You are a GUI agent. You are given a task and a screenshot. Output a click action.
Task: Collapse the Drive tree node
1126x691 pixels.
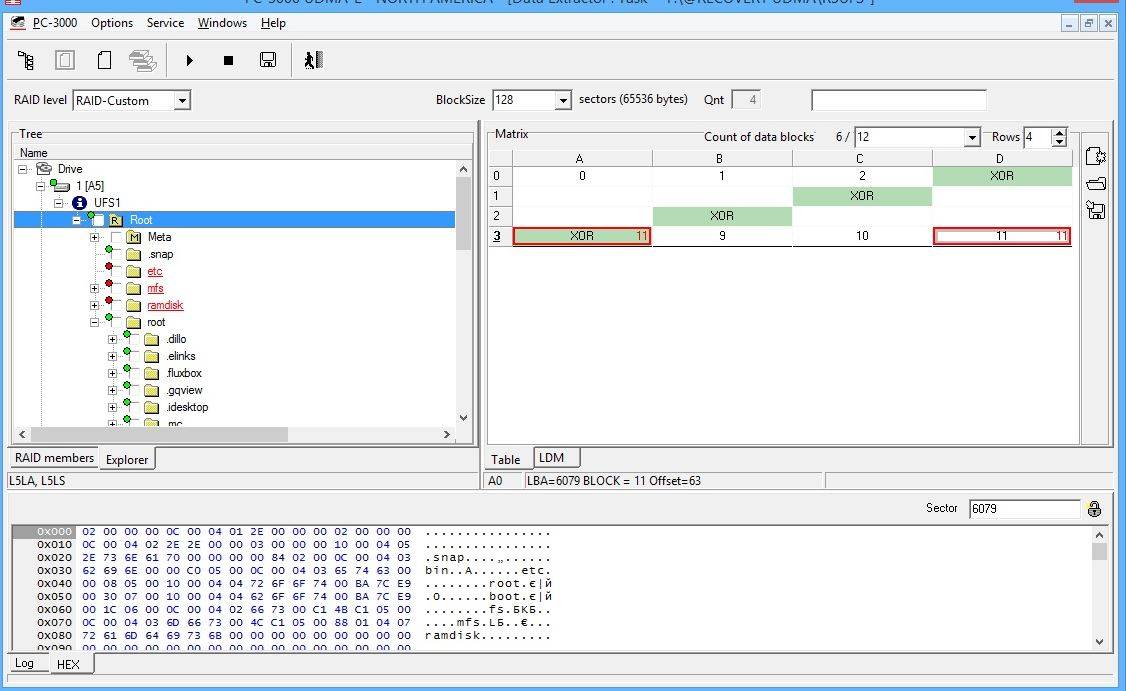point(23,169)
